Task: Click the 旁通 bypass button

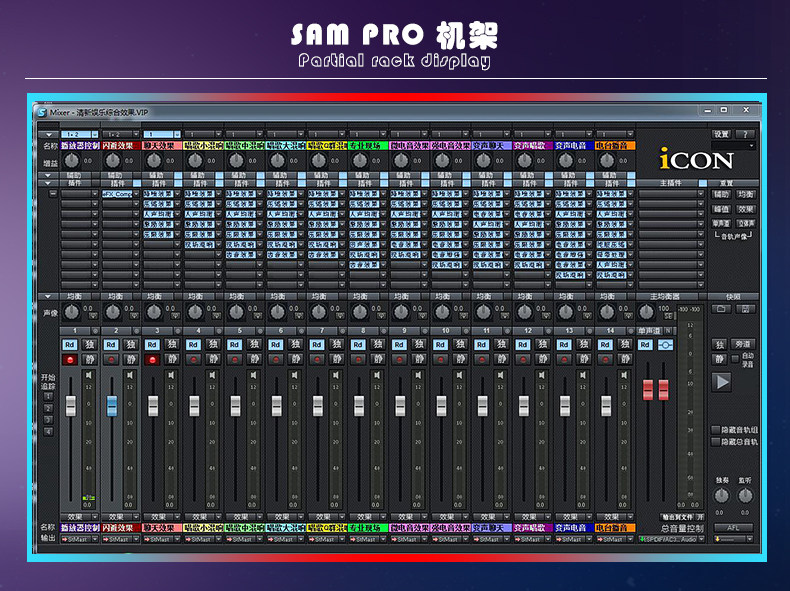Action: 743,345
